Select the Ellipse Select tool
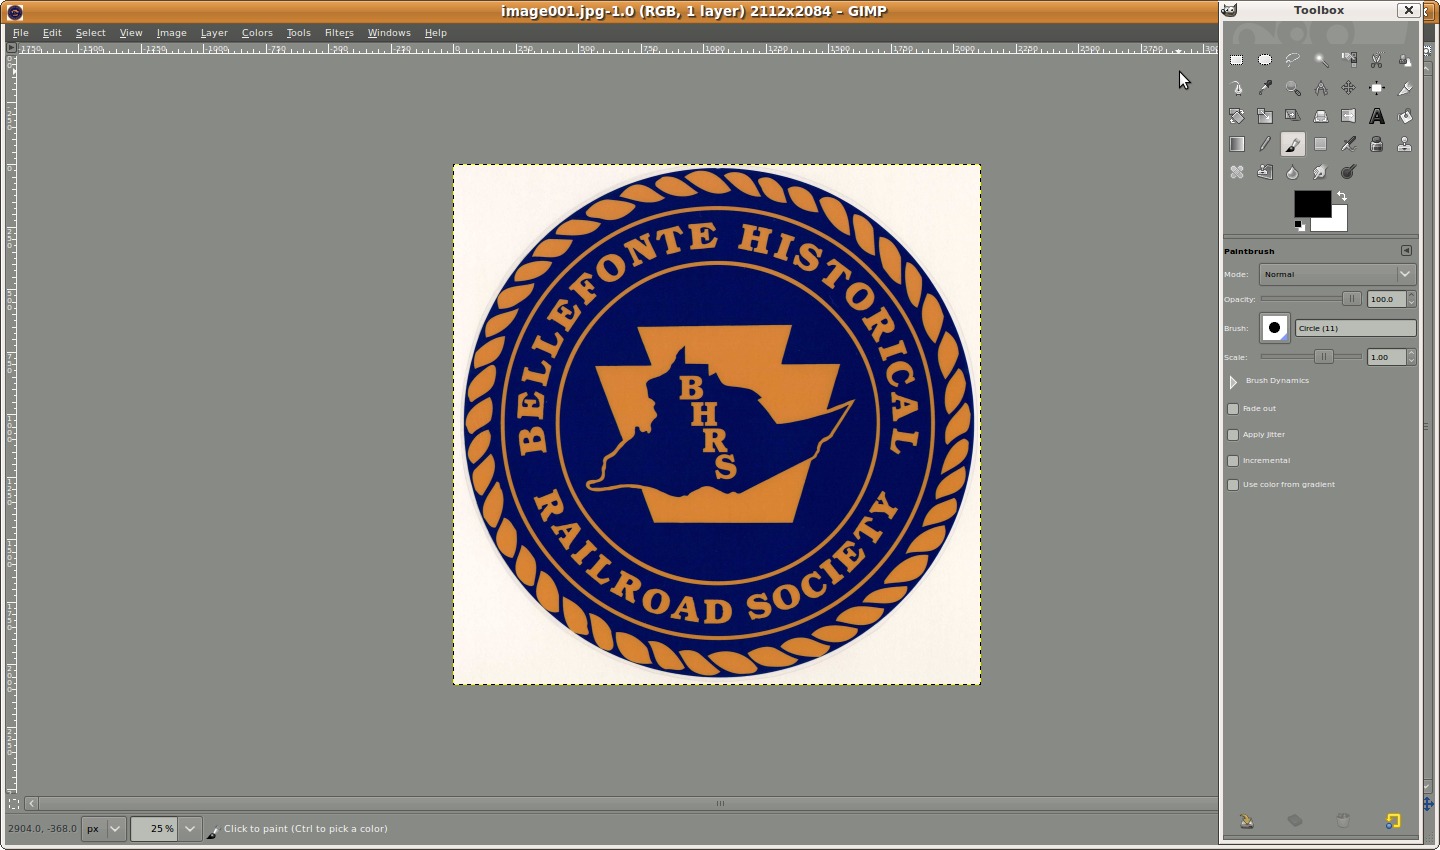Viewport: 1440px width, 850px height. tap(1265, 60)
